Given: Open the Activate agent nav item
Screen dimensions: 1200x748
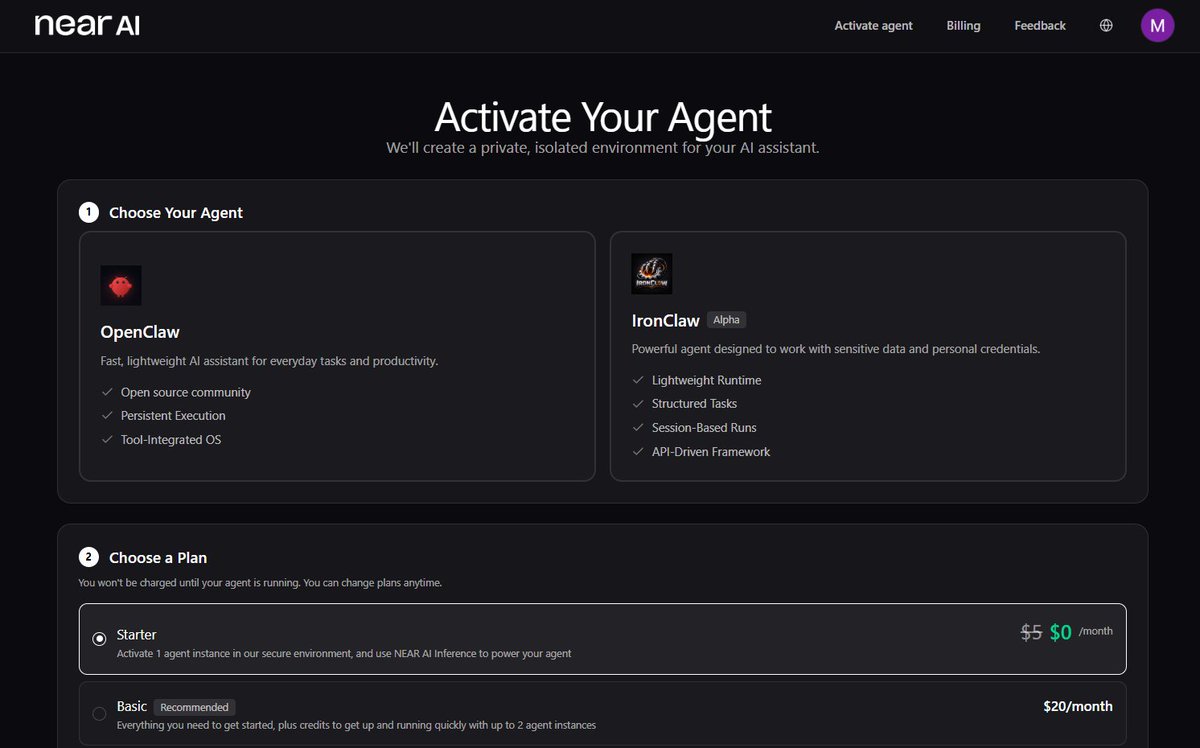Looking at the screenshot, I should [873, 26].
